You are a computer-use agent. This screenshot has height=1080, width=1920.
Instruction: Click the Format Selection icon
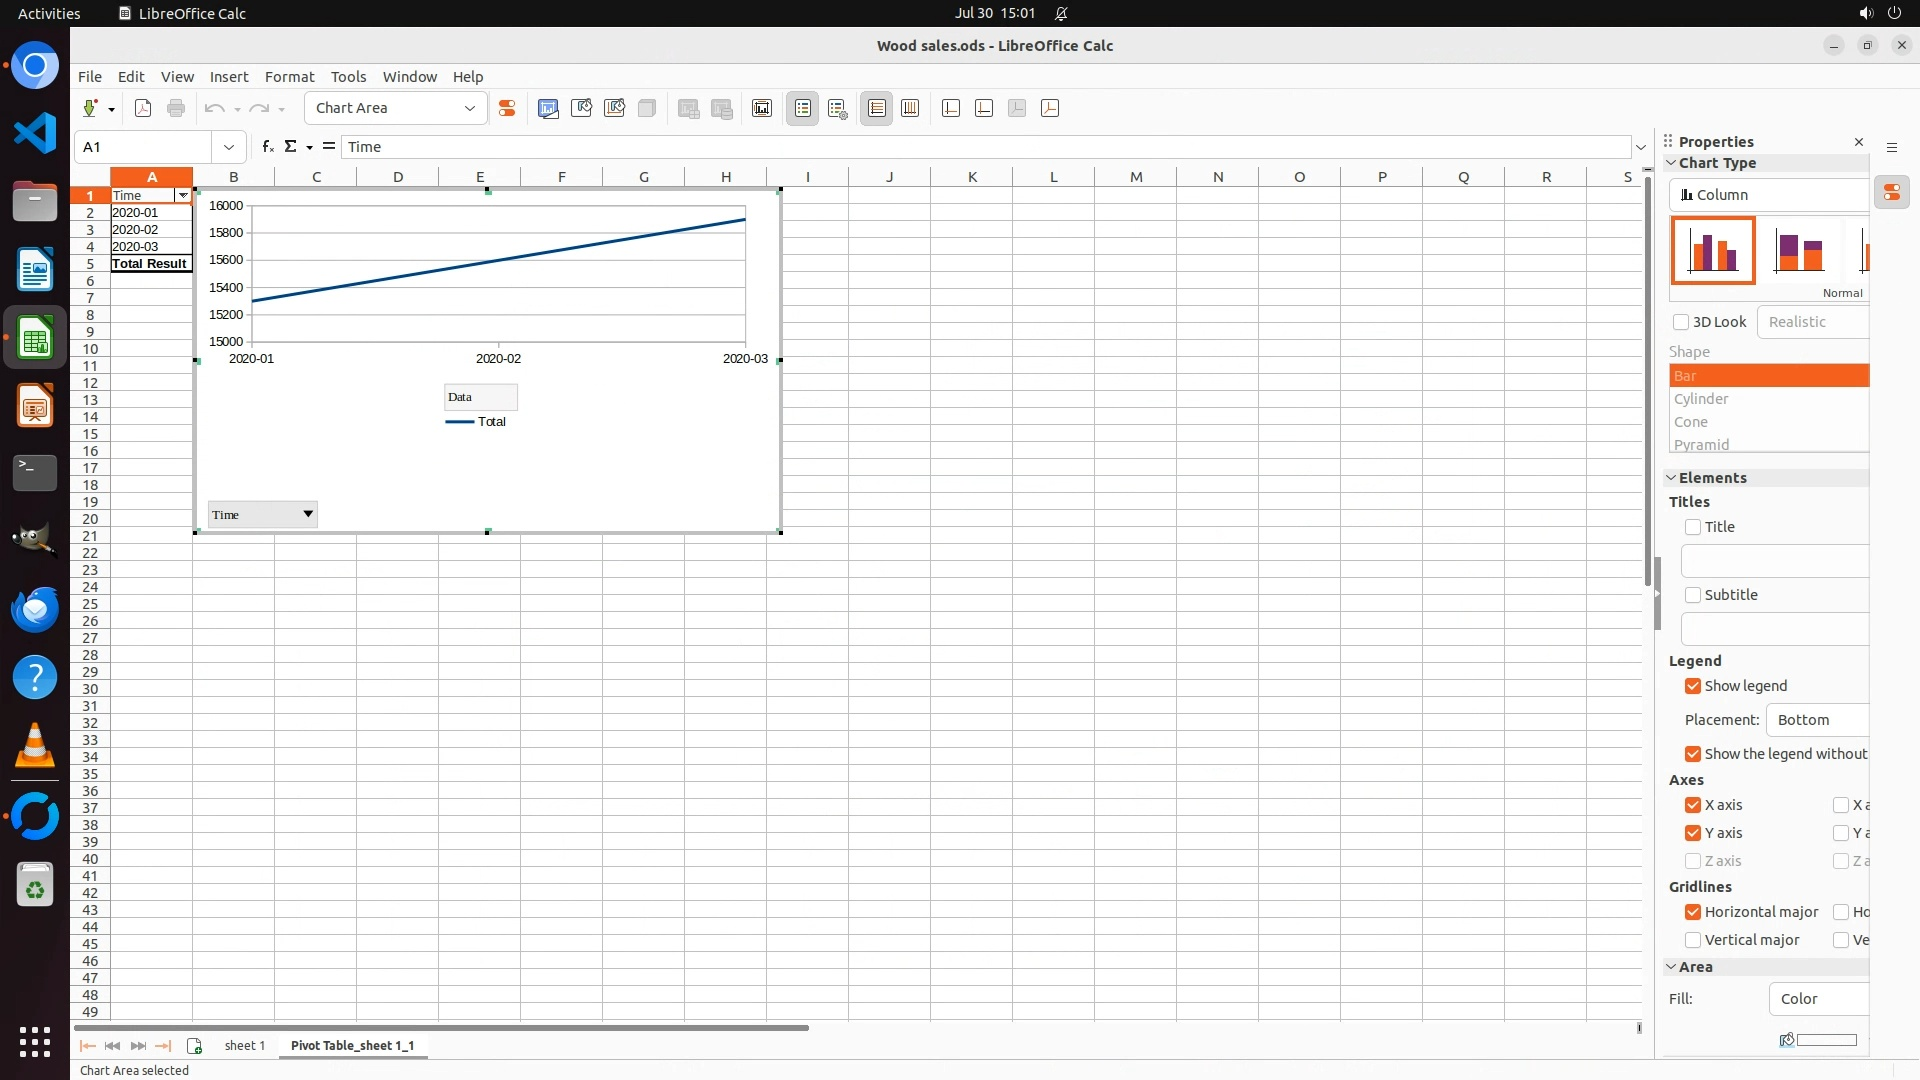[507, 109]
